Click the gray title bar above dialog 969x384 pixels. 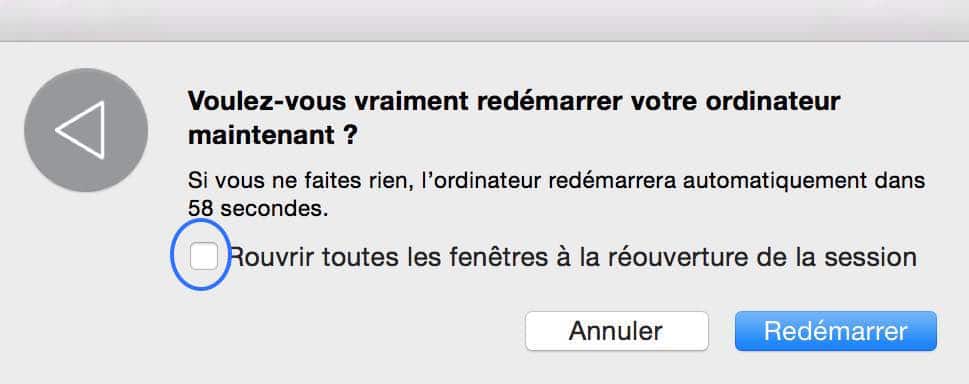[484, 20]
